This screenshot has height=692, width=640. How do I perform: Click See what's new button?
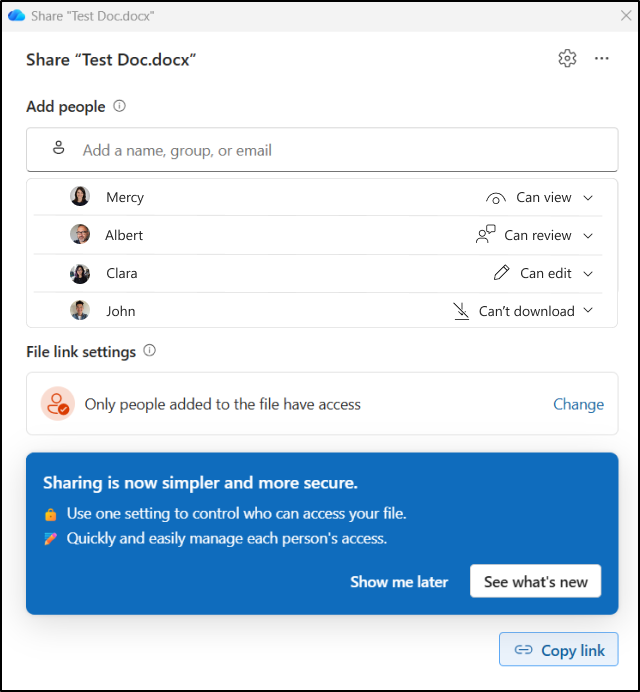tap(535, 581)
